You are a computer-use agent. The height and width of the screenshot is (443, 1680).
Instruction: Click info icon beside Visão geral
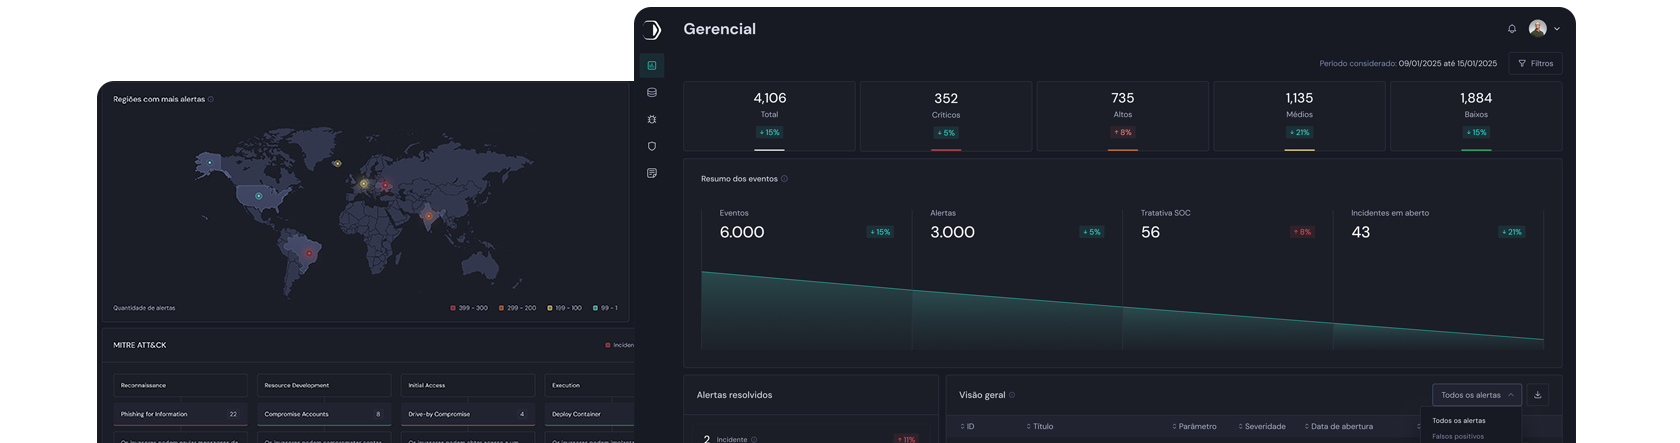coord(1012,395)
